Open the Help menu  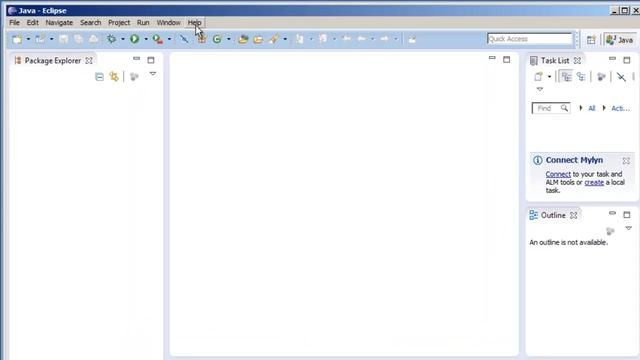click(x=195, y=22)
